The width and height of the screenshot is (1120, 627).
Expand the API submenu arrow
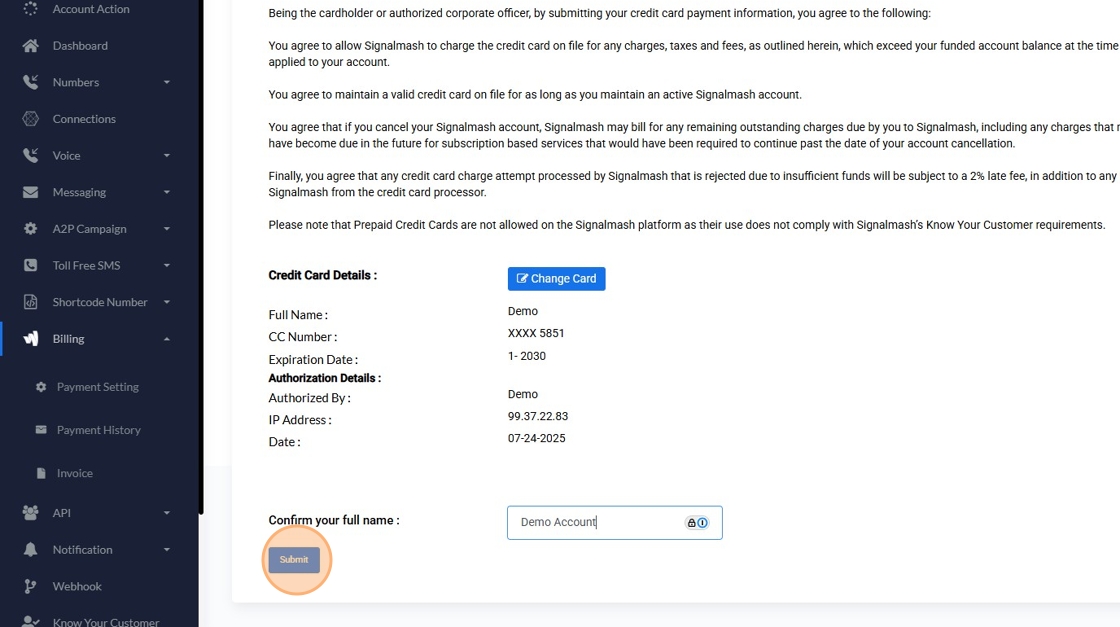(x=167, y=513)
